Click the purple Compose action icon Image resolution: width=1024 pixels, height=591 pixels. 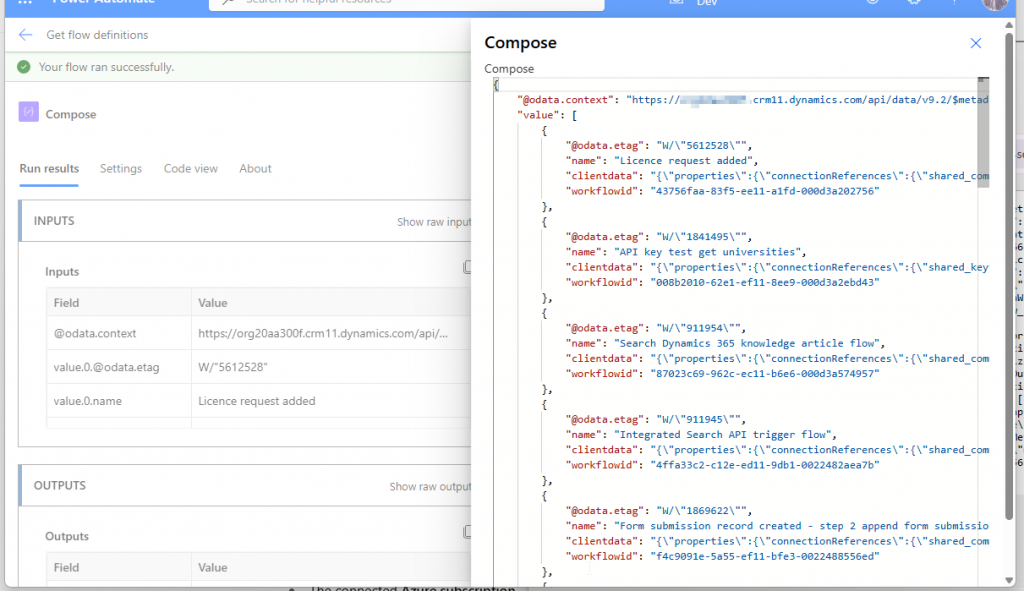tap(29, 113)
